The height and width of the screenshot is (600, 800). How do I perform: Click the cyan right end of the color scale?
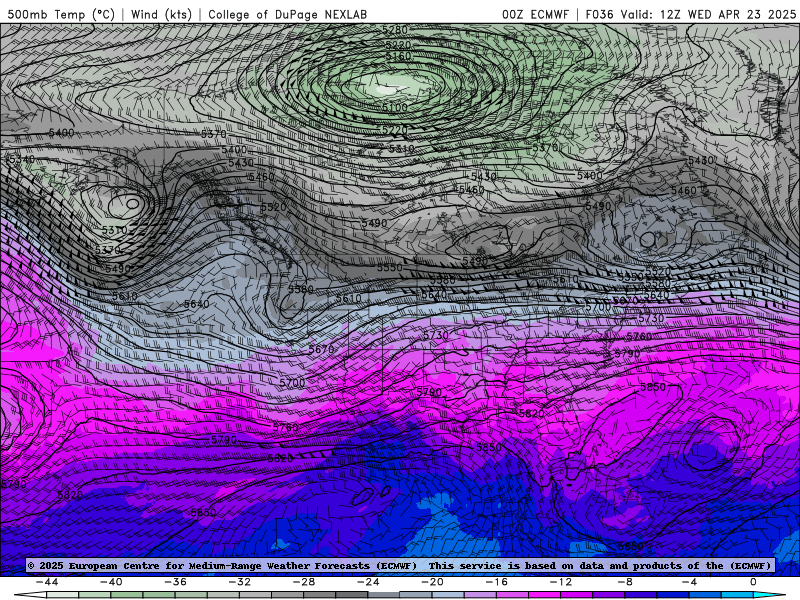(769, 595)
